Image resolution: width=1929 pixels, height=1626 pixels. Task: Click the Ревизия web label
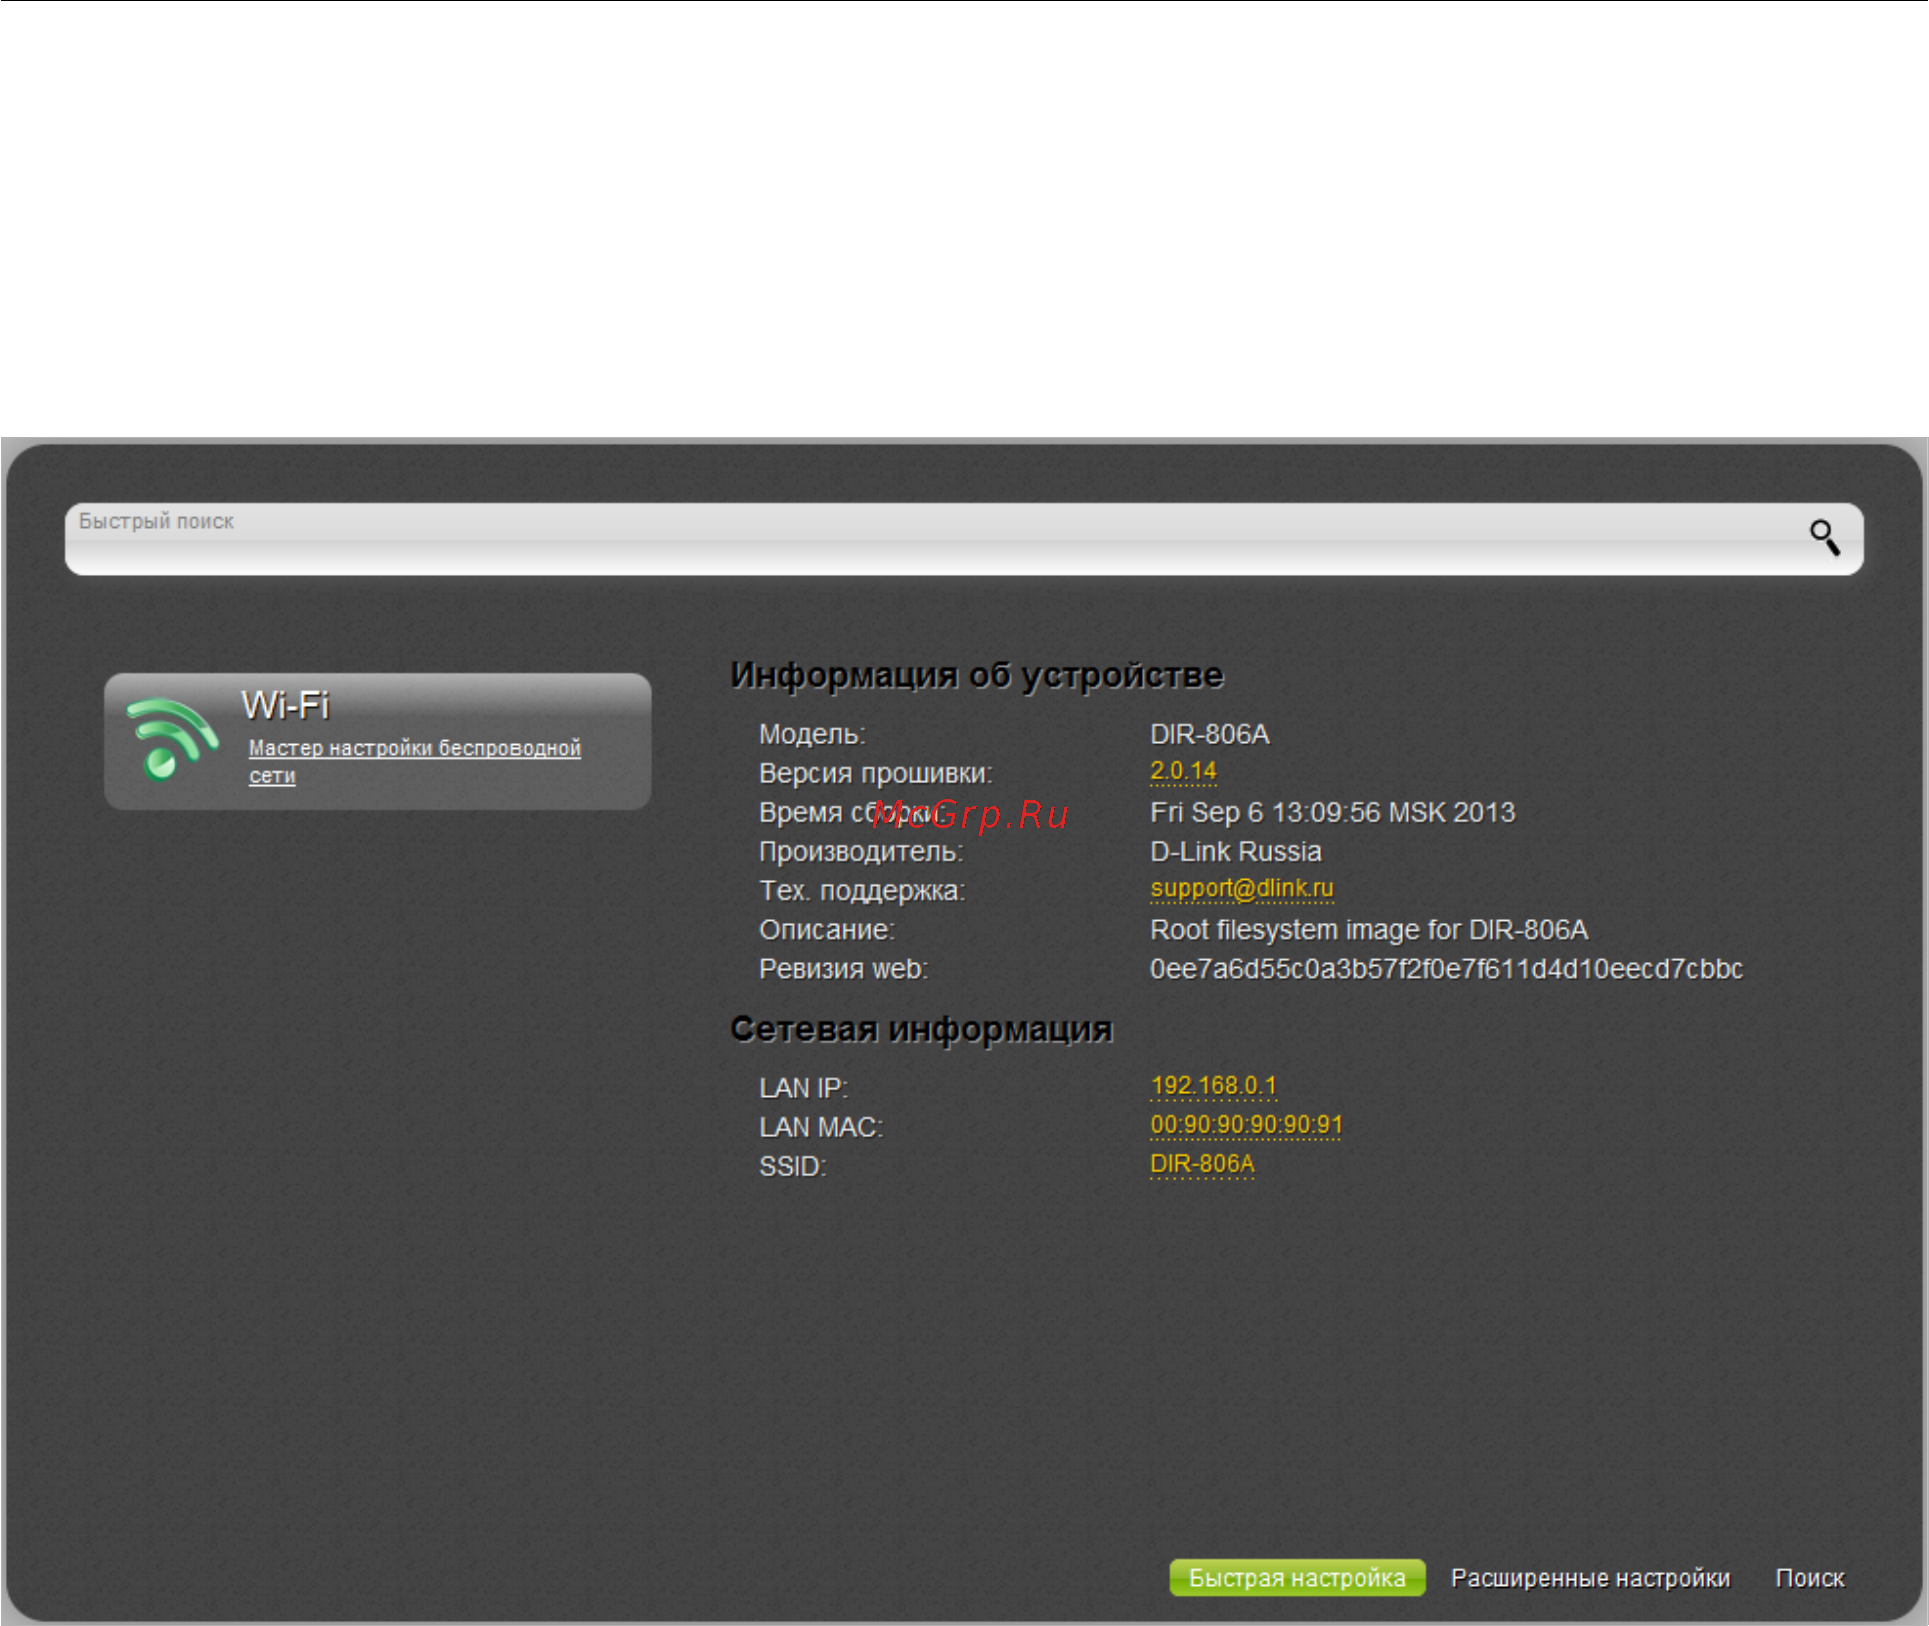843,969
